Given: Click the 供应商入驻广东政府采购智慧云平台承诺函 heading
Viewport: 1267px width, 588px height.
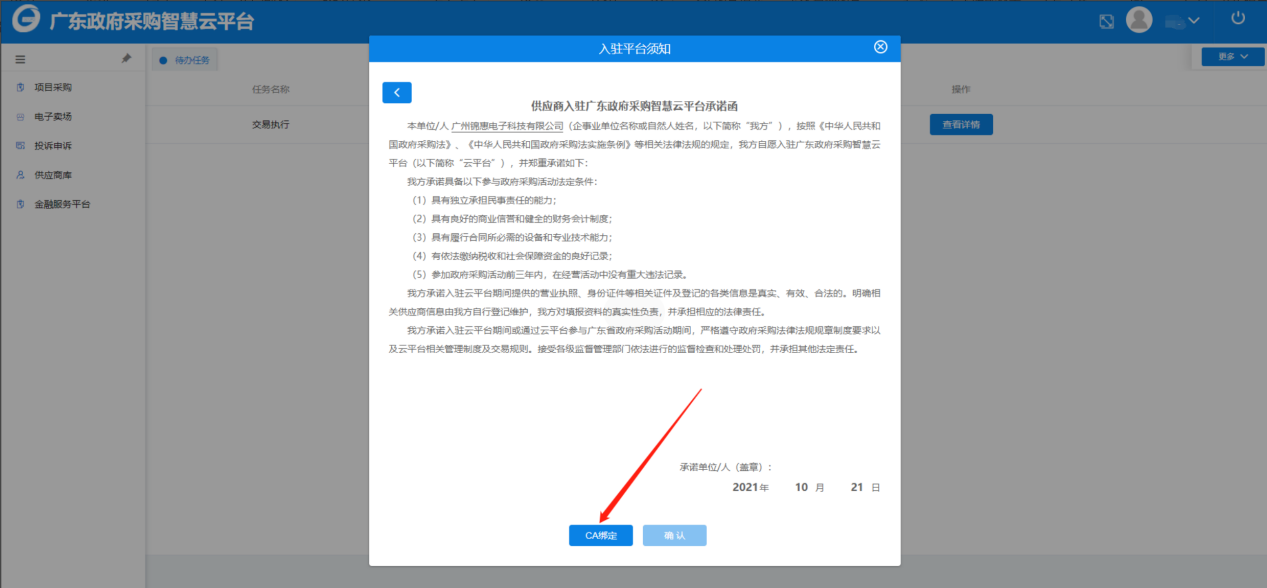Looking at the screenshot, I should pyautogui.click(x=634, y=105).
